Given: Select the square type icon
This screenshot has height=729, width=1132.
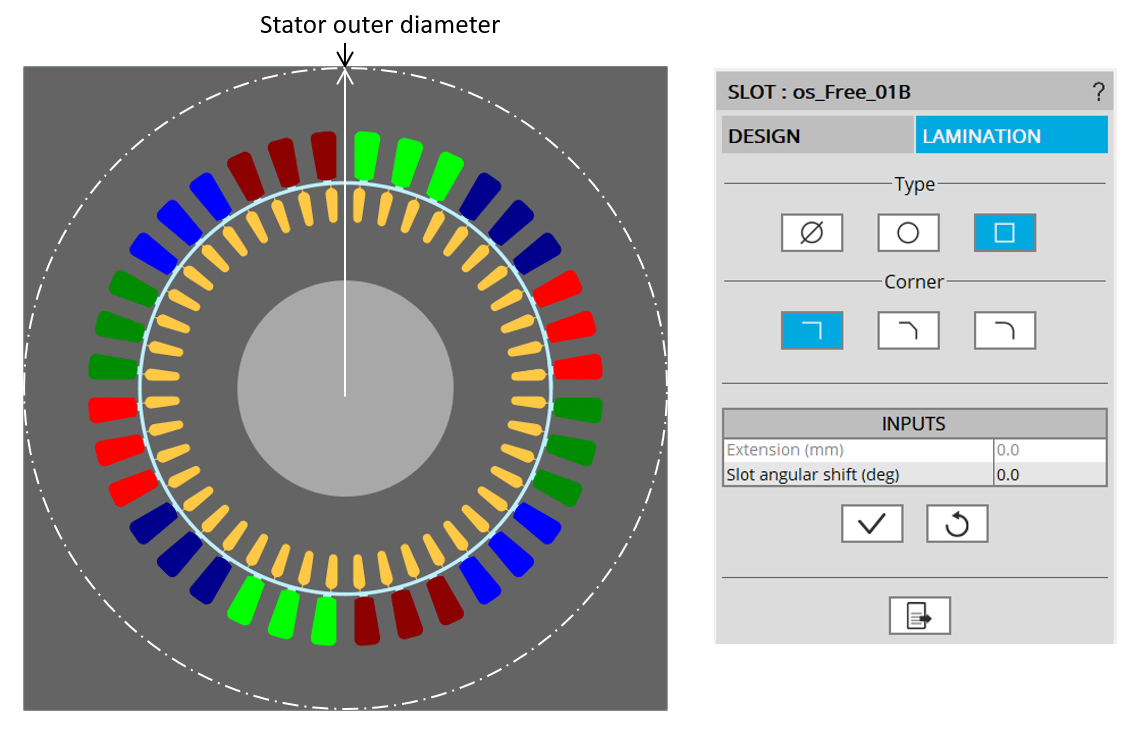Looking at the screenshot, I should click(1004, 233).
